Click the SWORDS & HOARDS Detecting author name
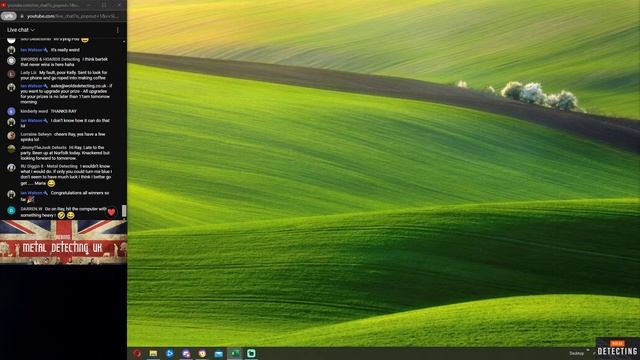The image size is (640, 360). click(50, 59)
